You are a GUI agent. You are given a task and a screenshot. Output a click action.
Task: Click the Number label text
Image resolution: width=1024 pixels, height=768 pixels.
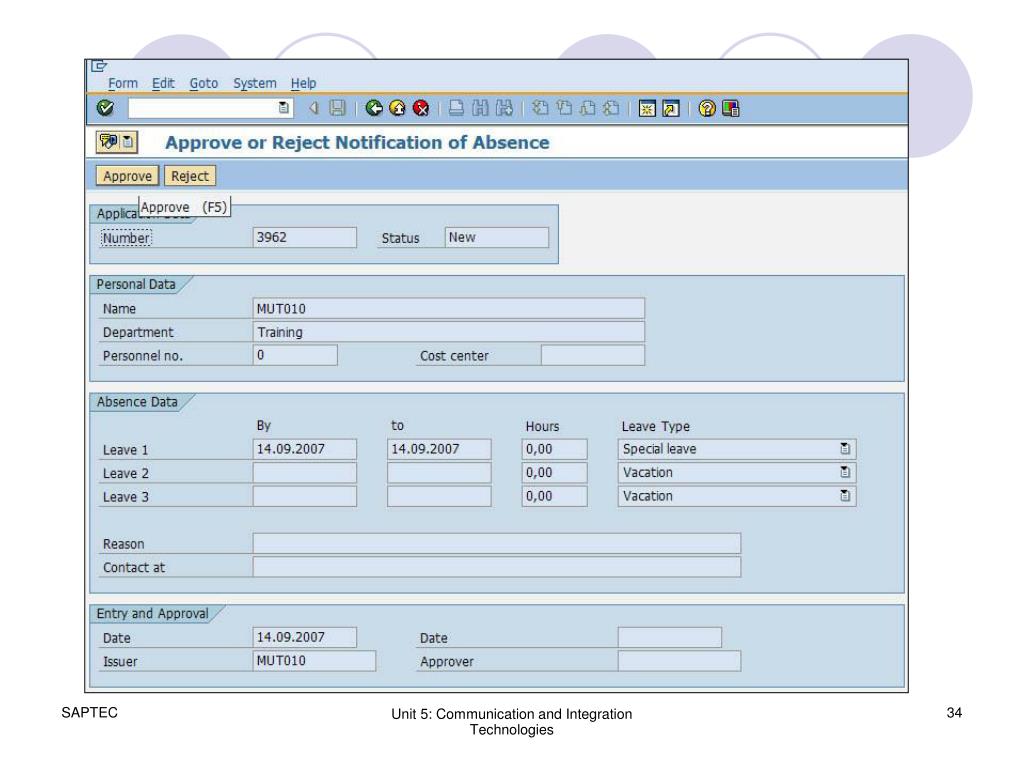point(127,238)
